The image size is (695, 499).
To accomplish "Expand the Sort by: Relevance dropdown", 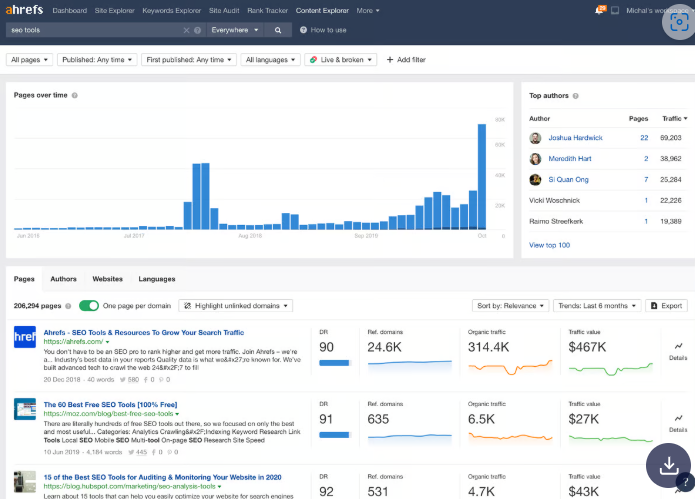I will 510,305.
